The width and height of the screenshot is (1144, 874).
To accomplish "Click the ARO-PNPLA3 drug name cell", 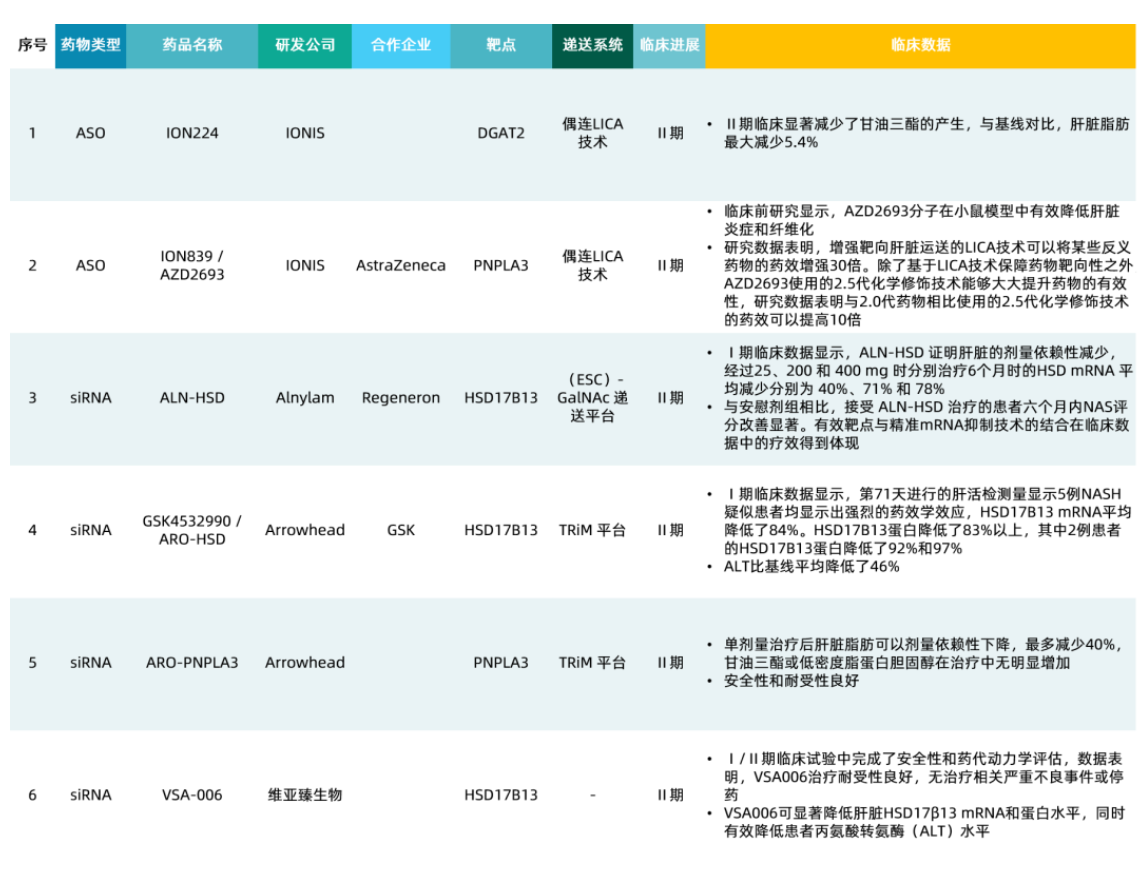I will pos(192,662).
